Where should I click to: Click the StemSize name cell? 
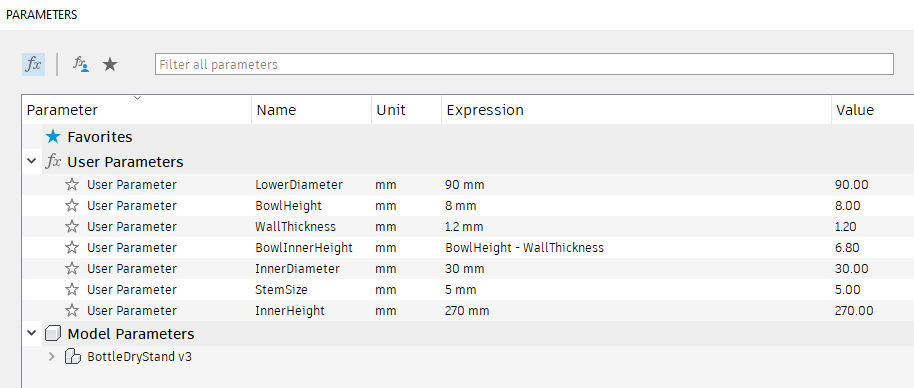coord(282,290)
